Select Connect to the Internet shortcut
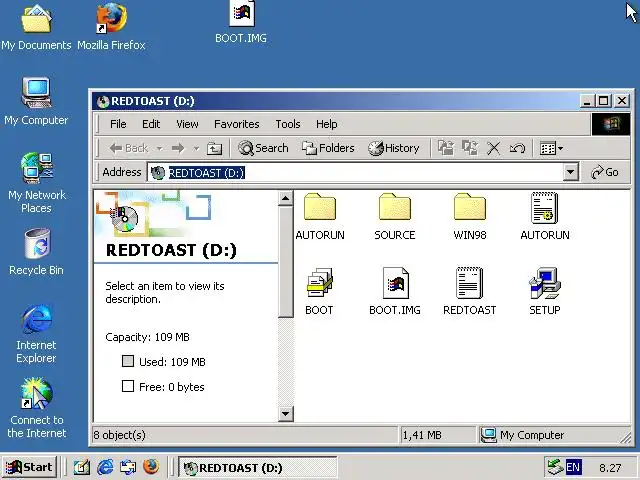The image size is (640, 480). pos(36,407)
